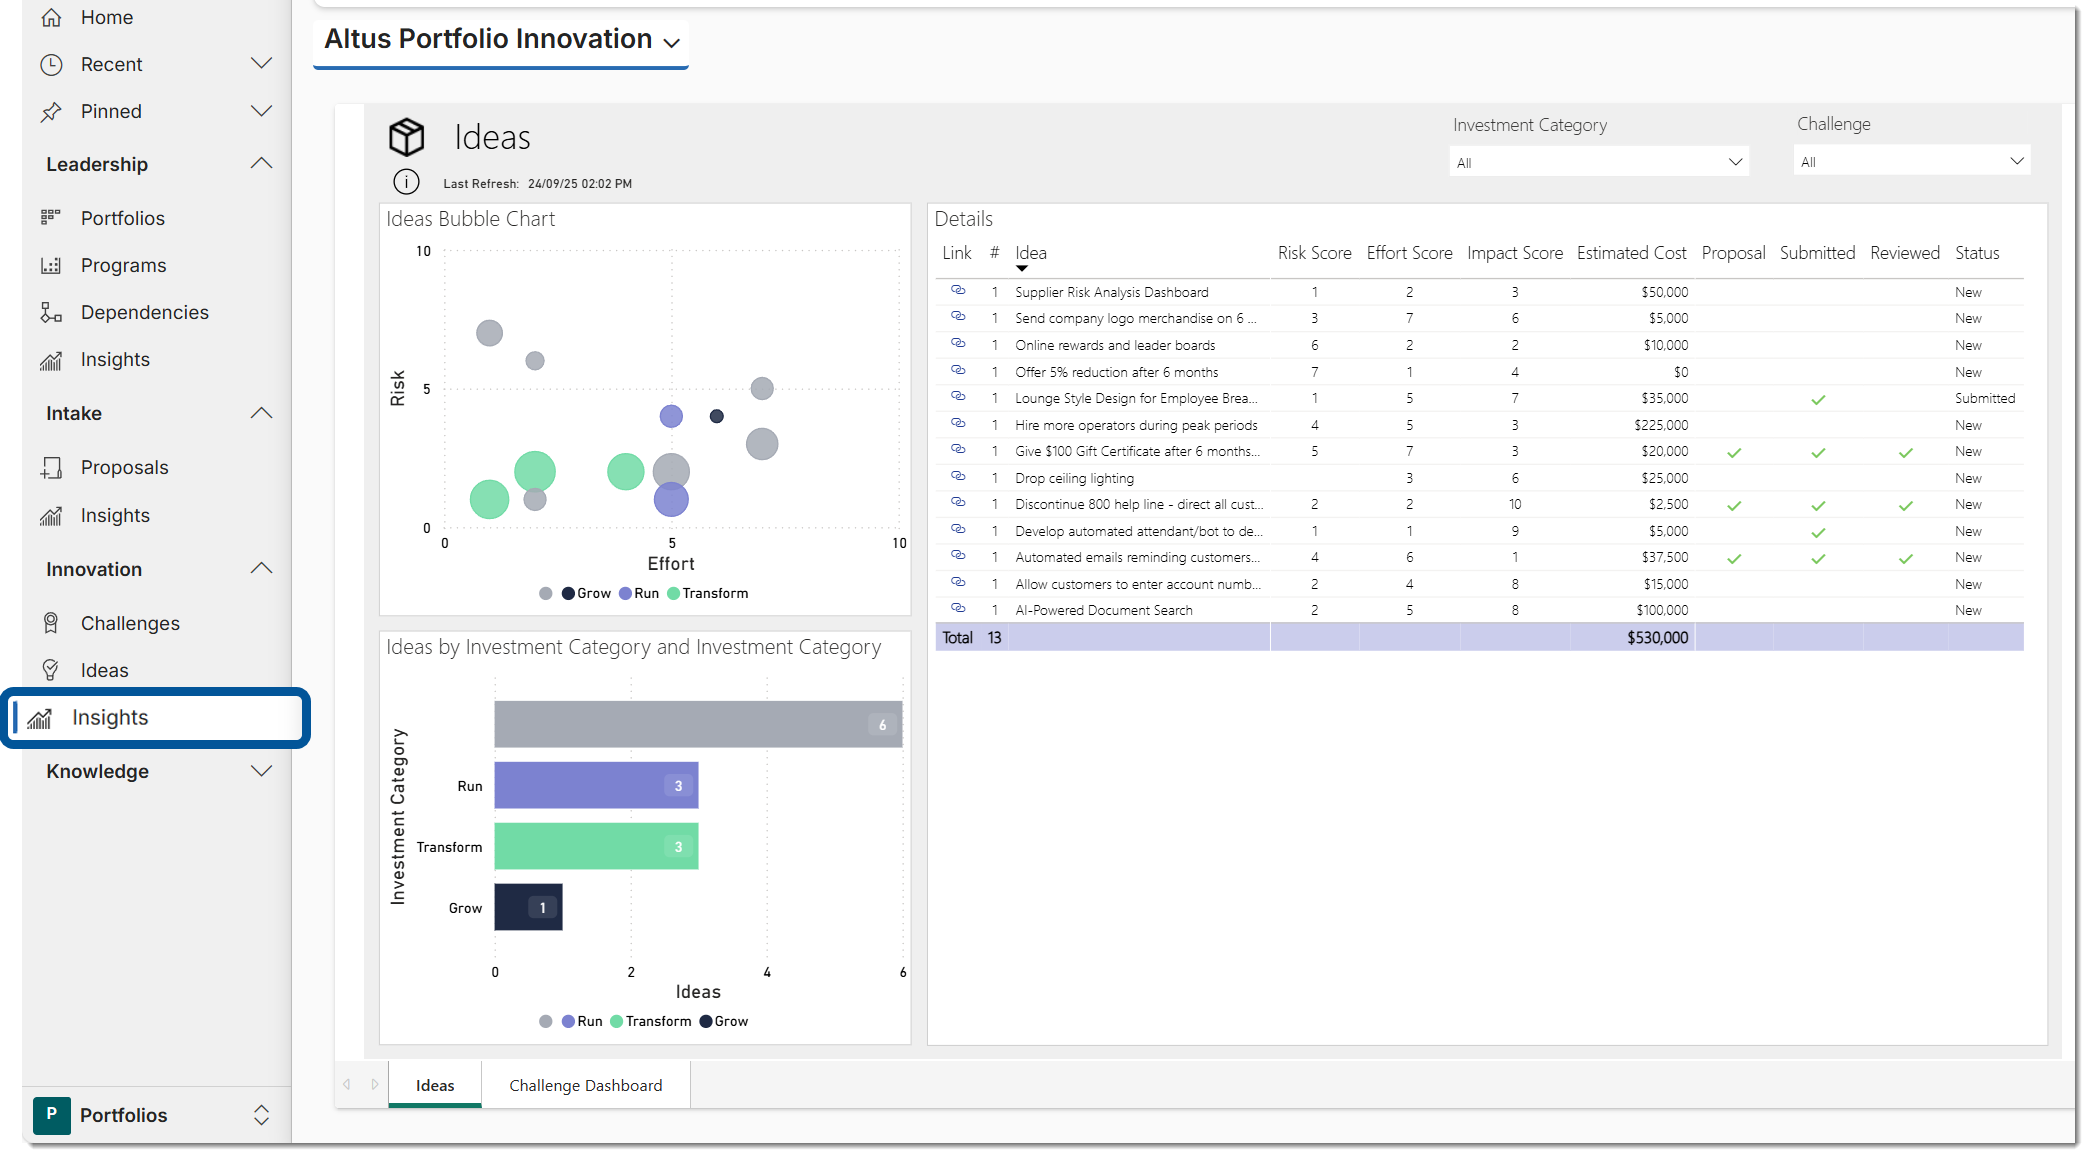This screenshot has width=2087, height=1155.
Task: Click the Challenges ribbon icon
Action: pos(51,623)
